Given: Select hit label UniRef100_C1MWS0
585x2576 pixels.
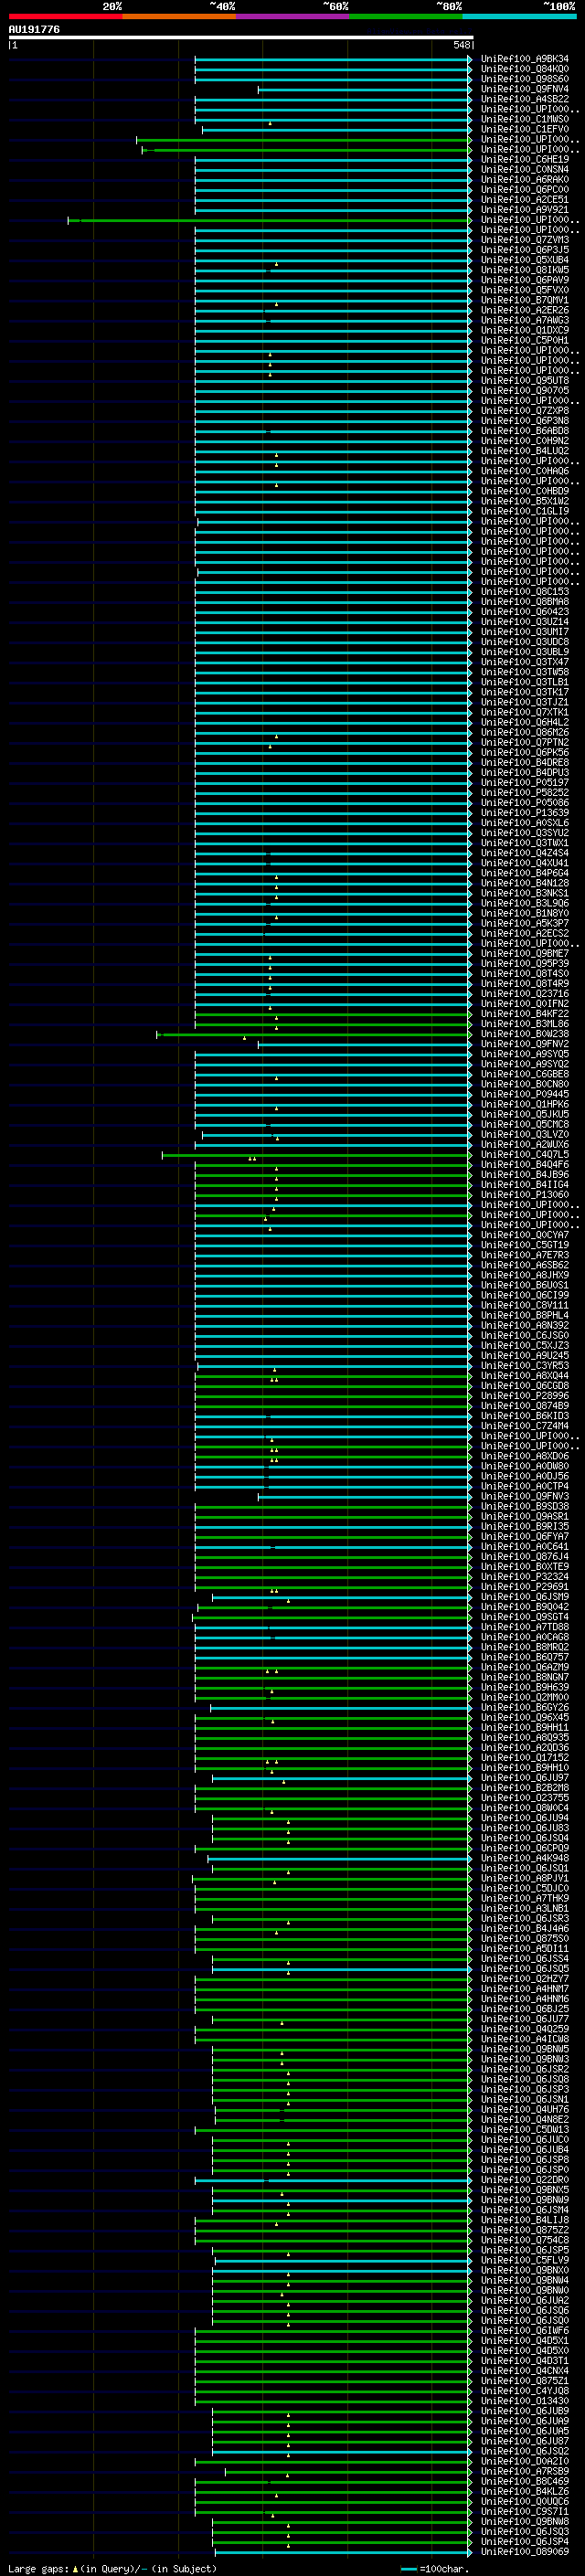Looking at the screenshot, I should (525, 119).
